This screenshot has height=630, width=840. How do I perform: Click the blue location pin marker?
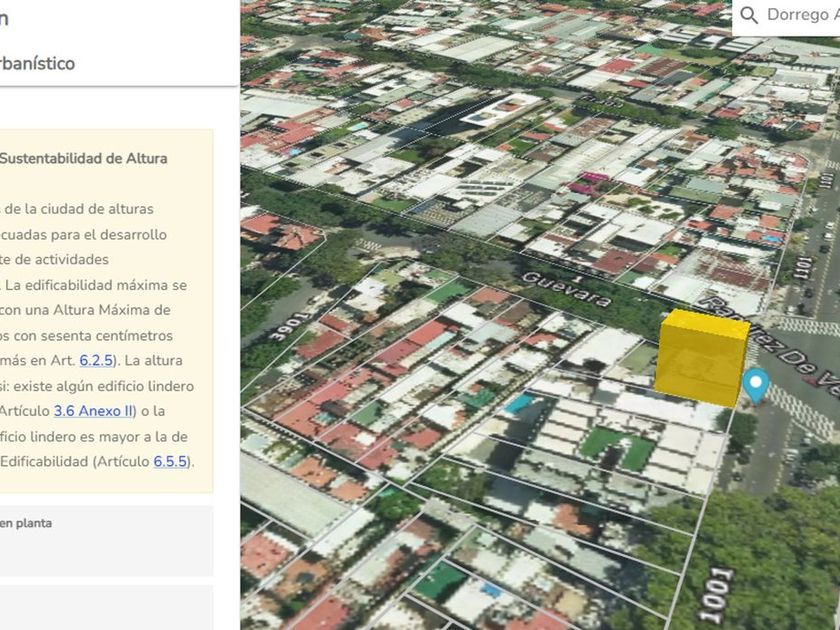click(756, 384)
